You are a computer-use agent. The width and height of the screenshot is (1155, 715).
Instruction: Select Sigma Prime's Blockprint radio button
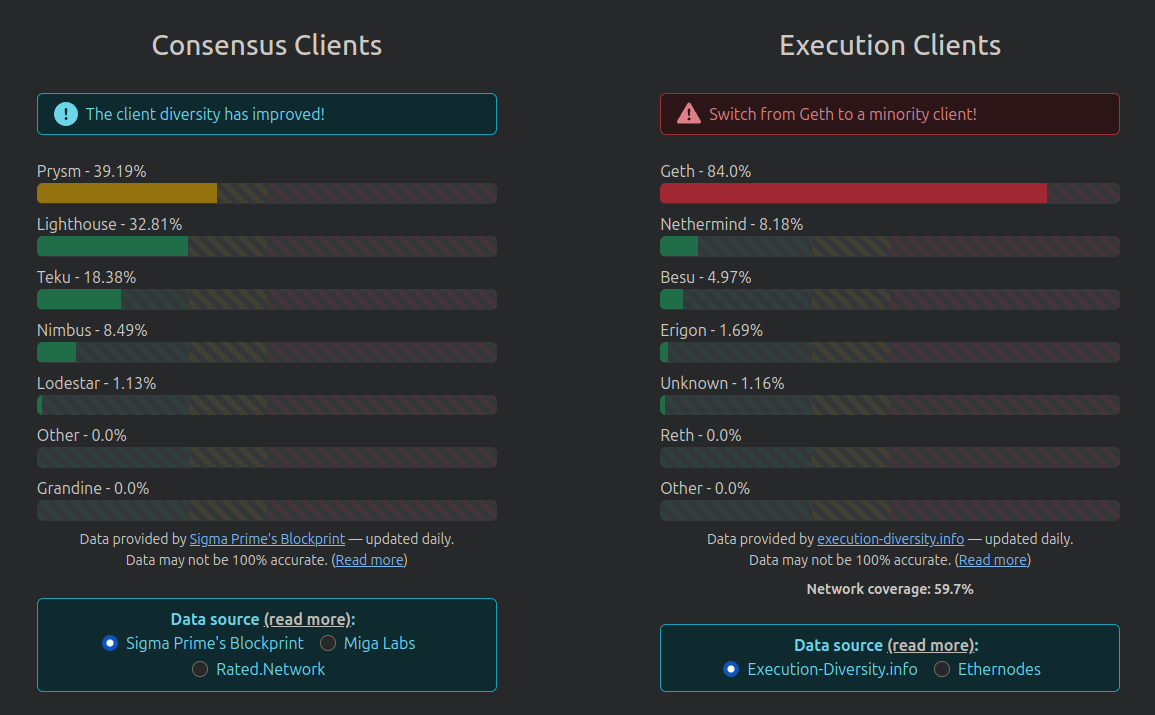(x=110, y=644)
